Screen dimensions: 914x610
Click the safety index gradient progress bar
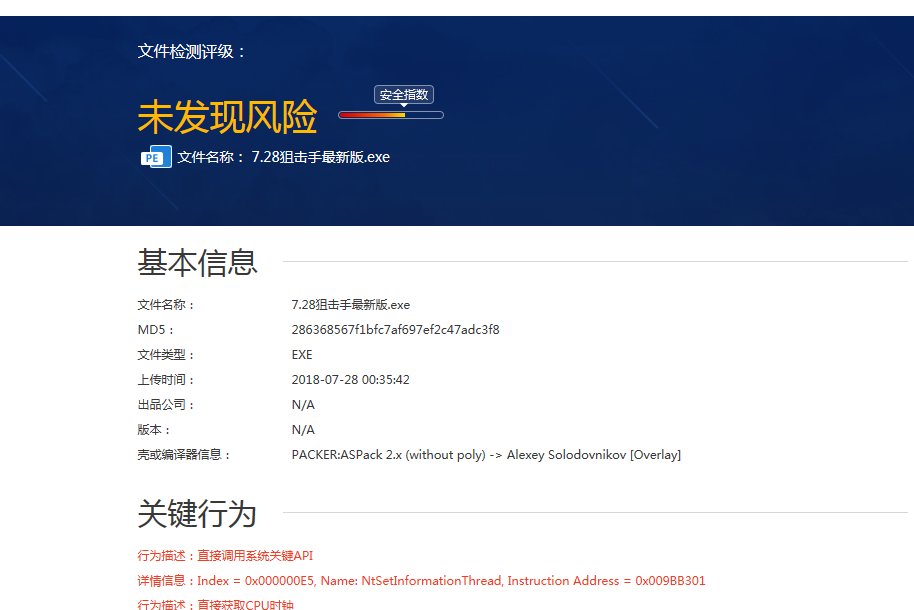tap(391, 115)
